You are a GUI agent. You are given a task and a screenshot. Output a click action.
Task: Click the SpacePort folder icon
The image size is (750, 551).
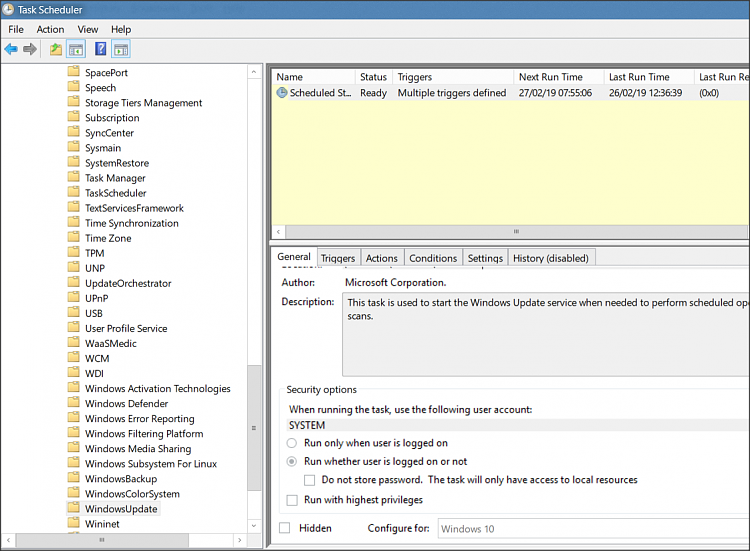click(x=73, y=72)
